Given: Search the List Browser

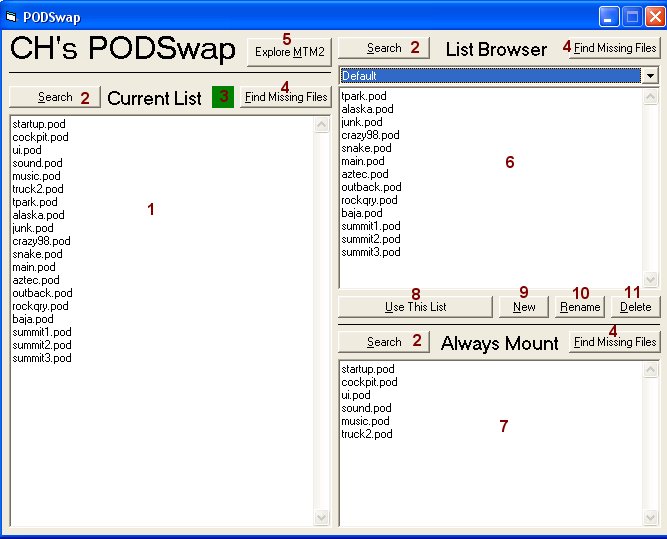Looking at the screenshot, I should coord(384,48).
